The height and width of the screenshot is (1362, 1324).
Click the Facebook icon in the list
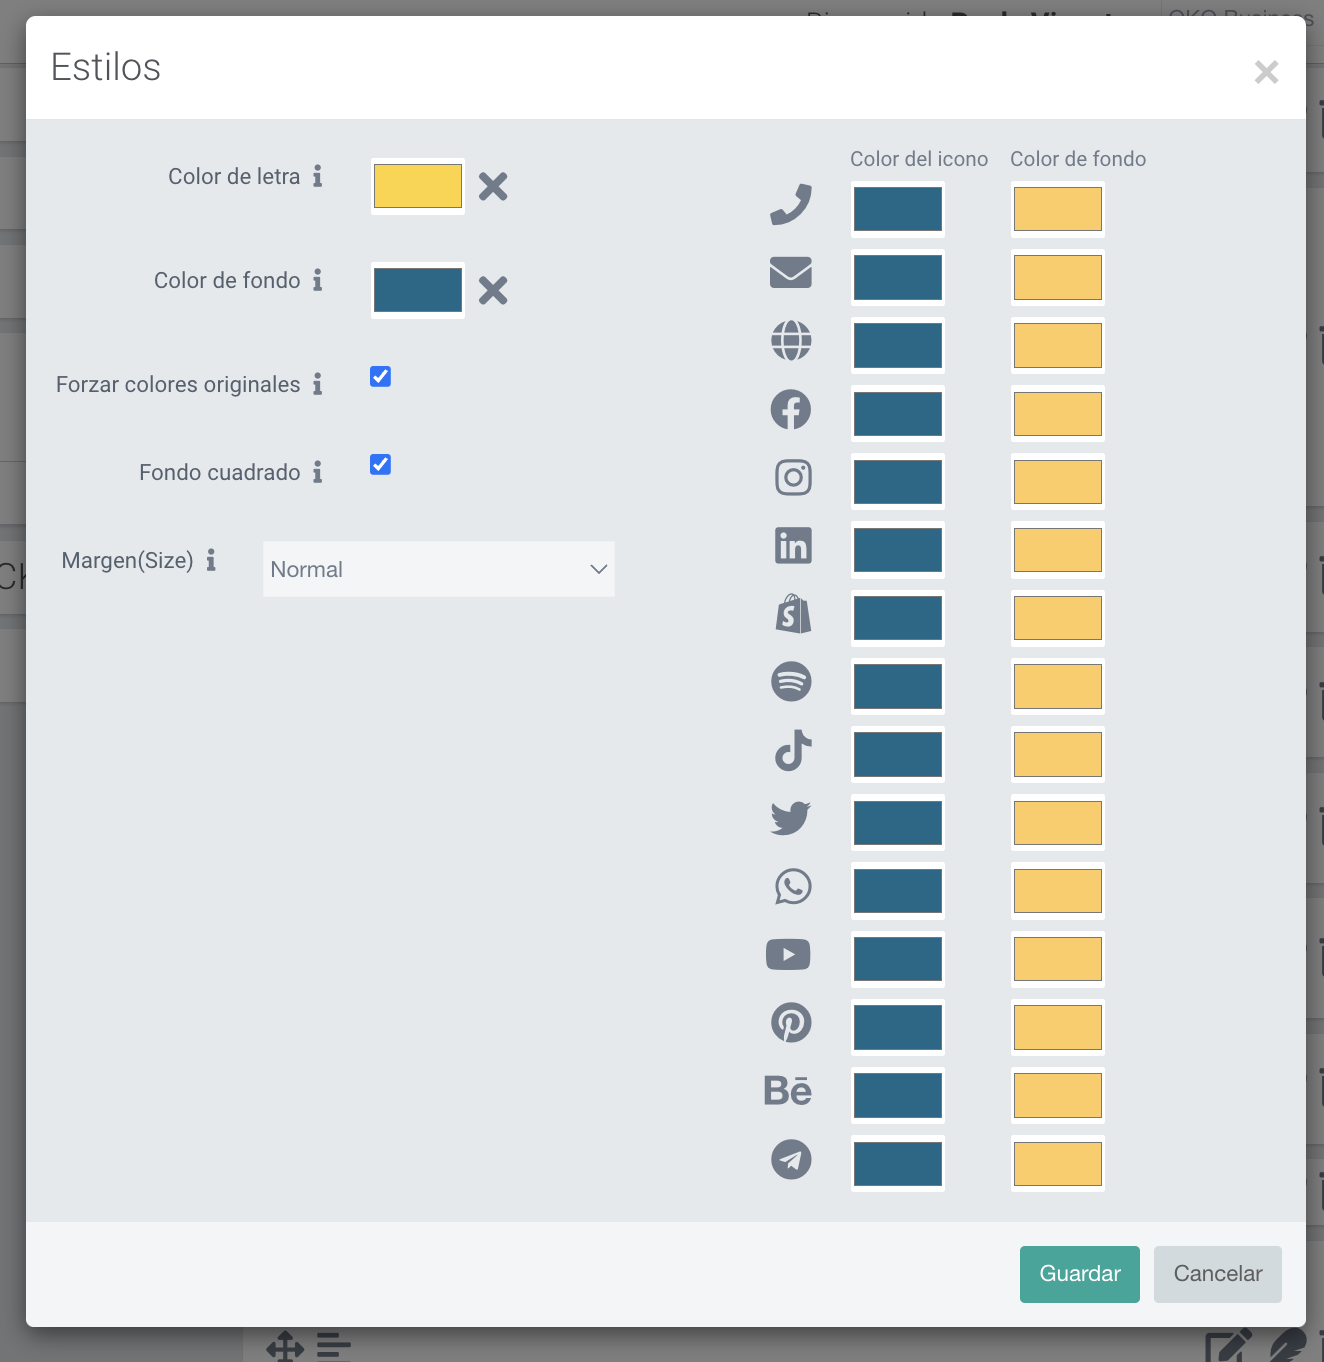791,409
